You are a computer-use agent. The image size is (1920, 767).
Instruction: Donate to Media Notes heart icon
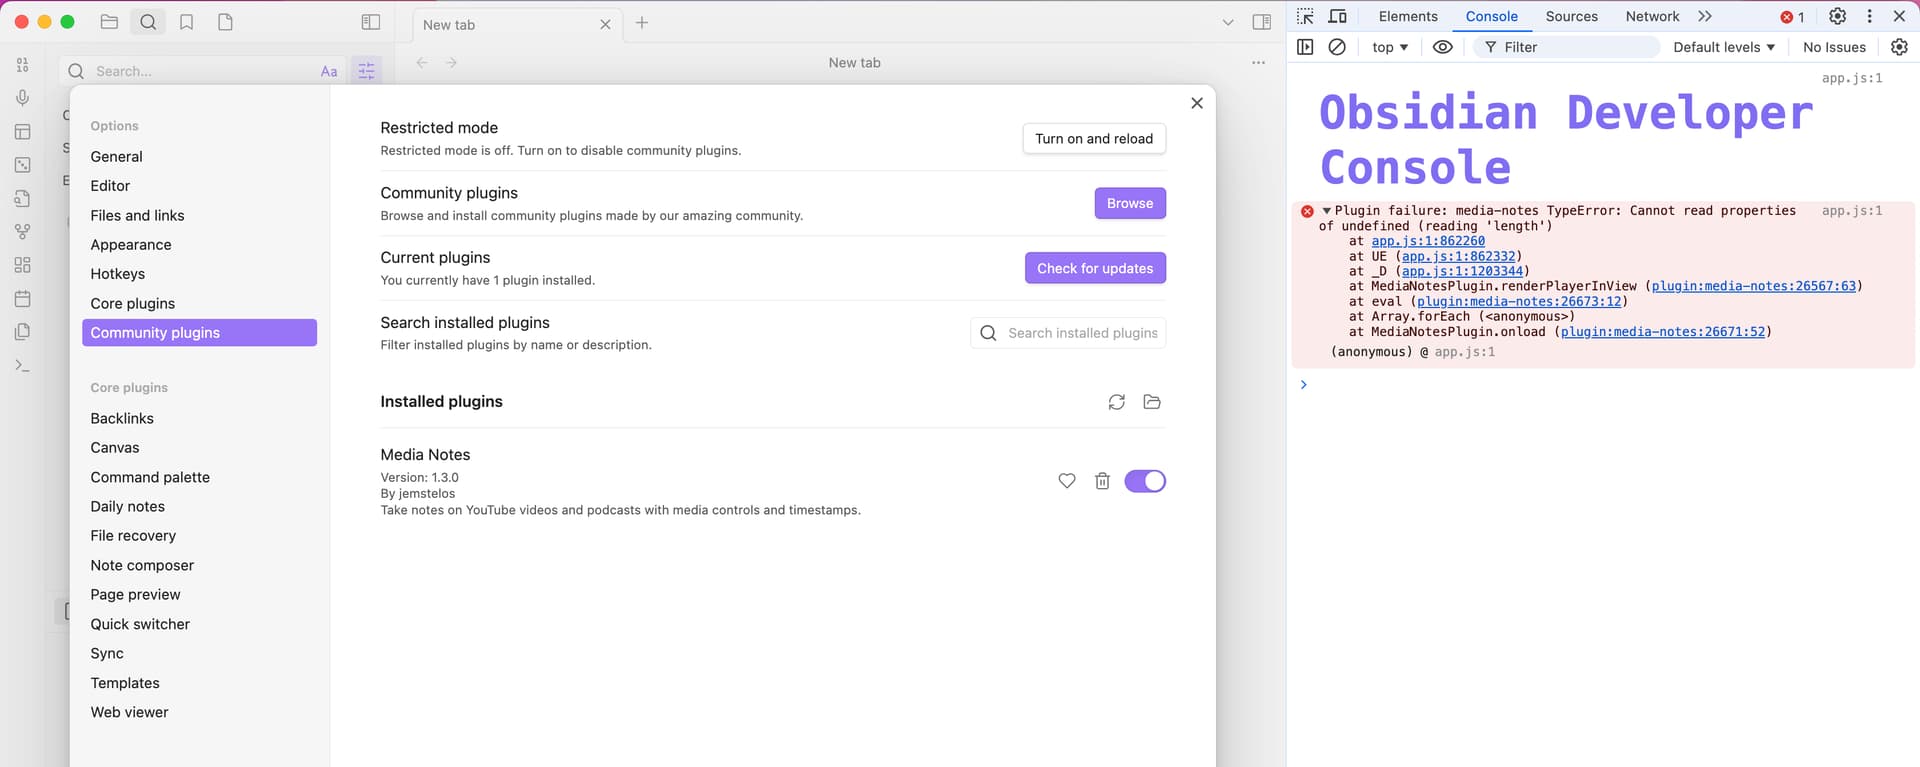(x=1067, y=481)
